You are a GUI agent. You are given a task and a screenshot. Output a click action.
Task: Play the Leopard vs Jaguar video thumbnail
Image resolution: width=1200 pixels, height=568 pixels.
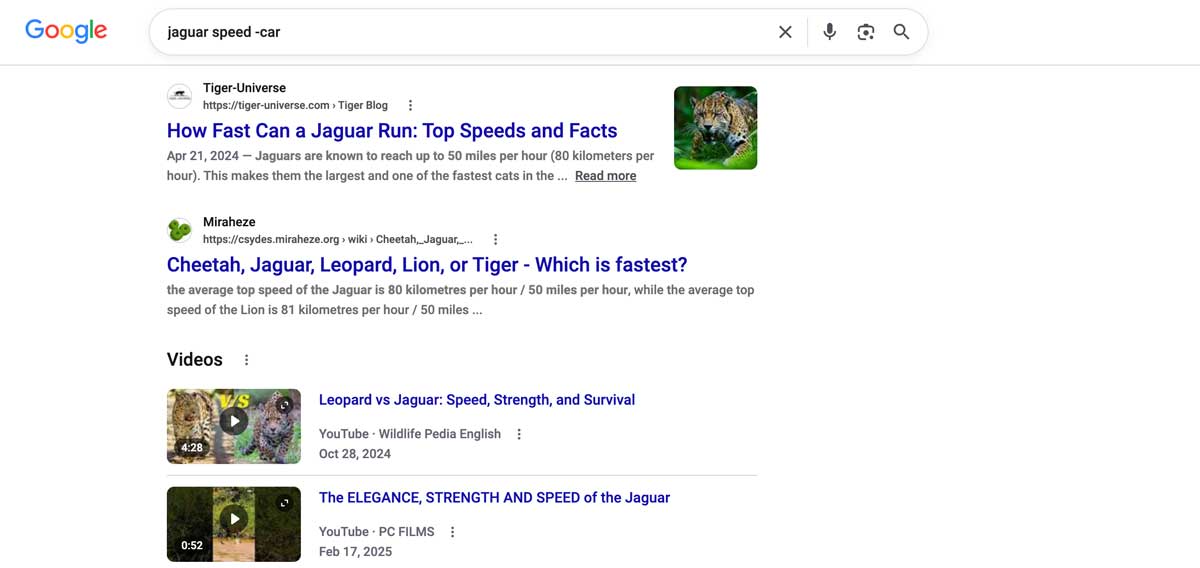click(x=234, y=426)
